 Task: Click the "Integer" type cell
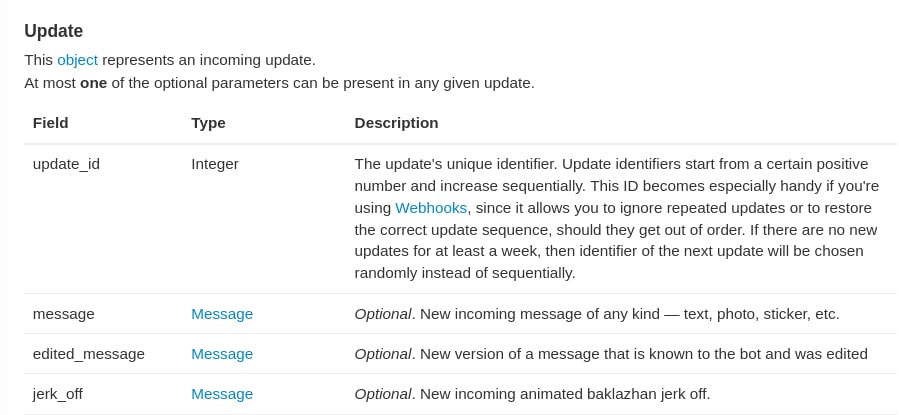point(215,164)
